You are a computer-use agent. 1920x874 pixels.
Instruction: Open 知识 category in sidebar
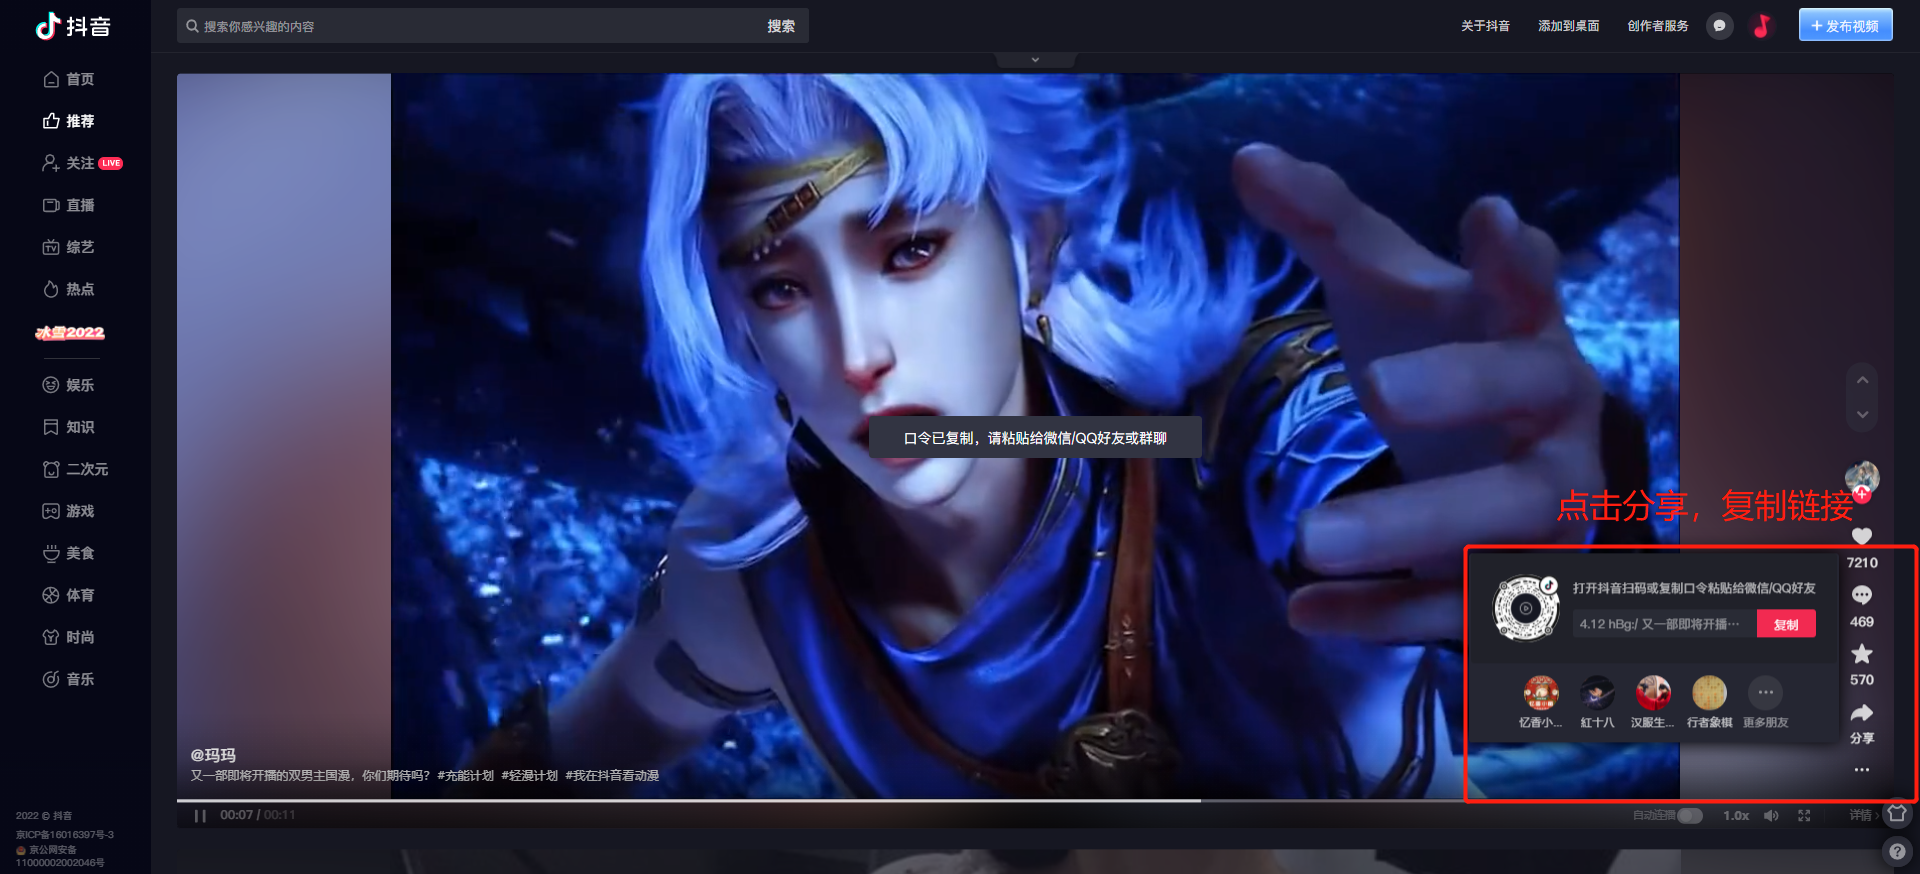pos(69,427)
